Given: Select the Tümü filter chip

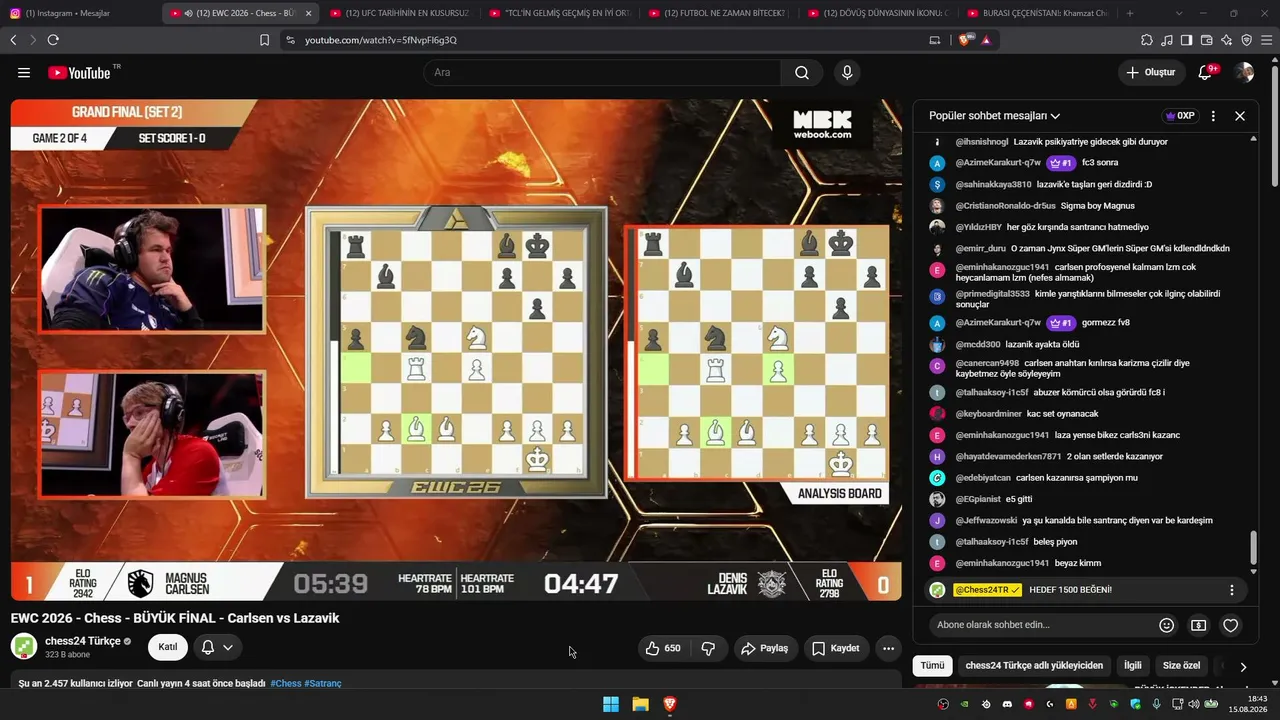Looking at the screenshot, I should pos(932,666).
